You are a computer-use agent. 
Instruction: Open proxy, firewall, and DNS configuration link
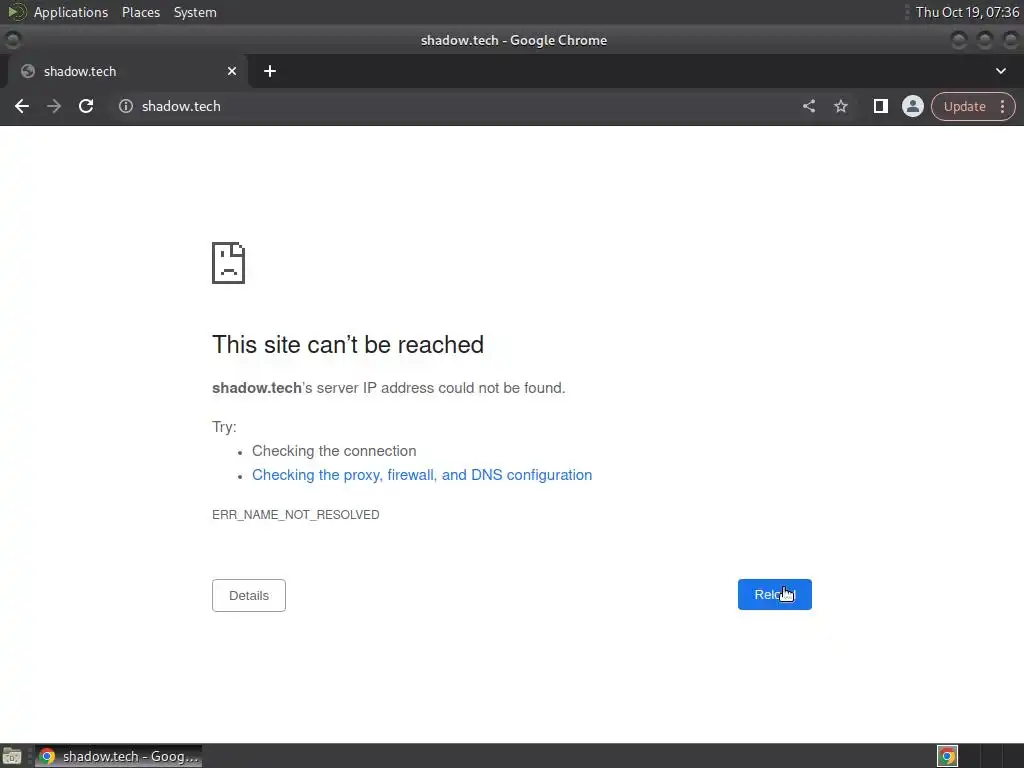coord(422,475)
